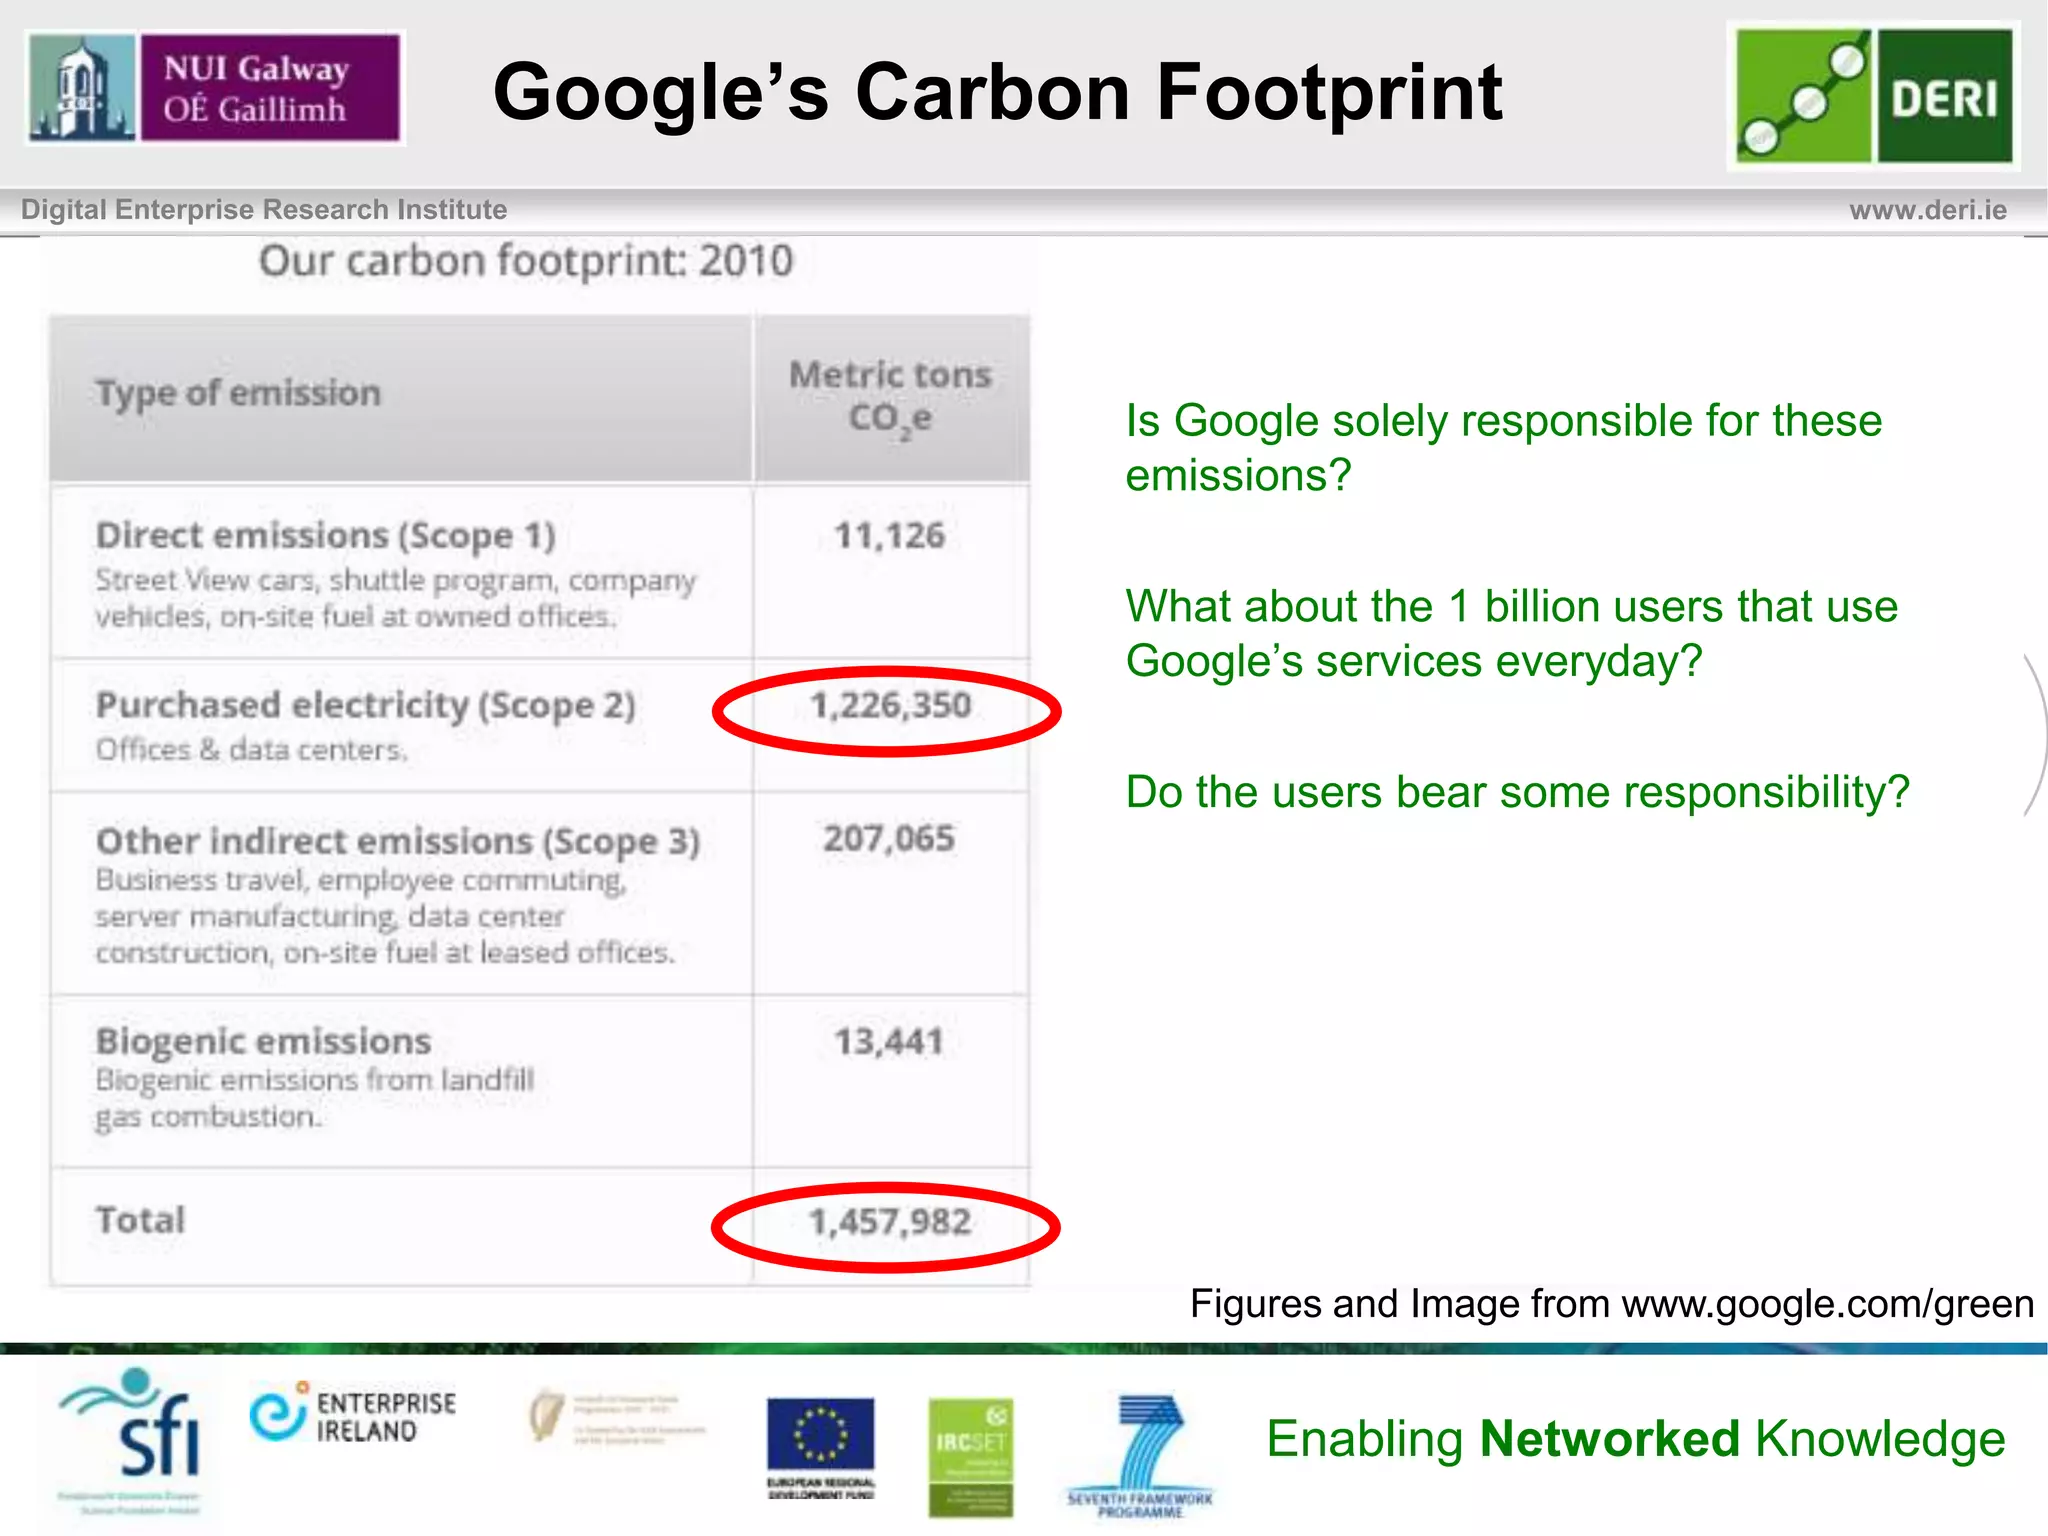Click the Type of emission column header

[x=238, y=394]
